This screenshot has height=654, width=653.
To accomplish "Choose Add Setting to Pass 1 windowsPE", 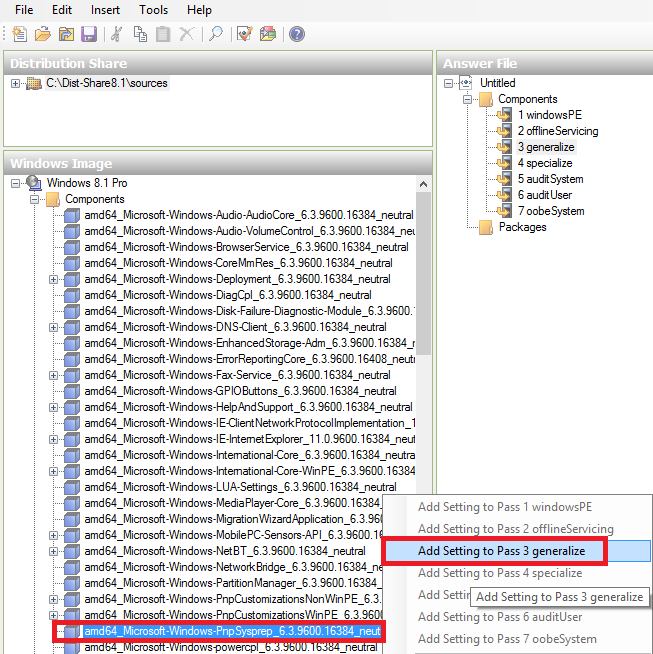I will 516,507.
